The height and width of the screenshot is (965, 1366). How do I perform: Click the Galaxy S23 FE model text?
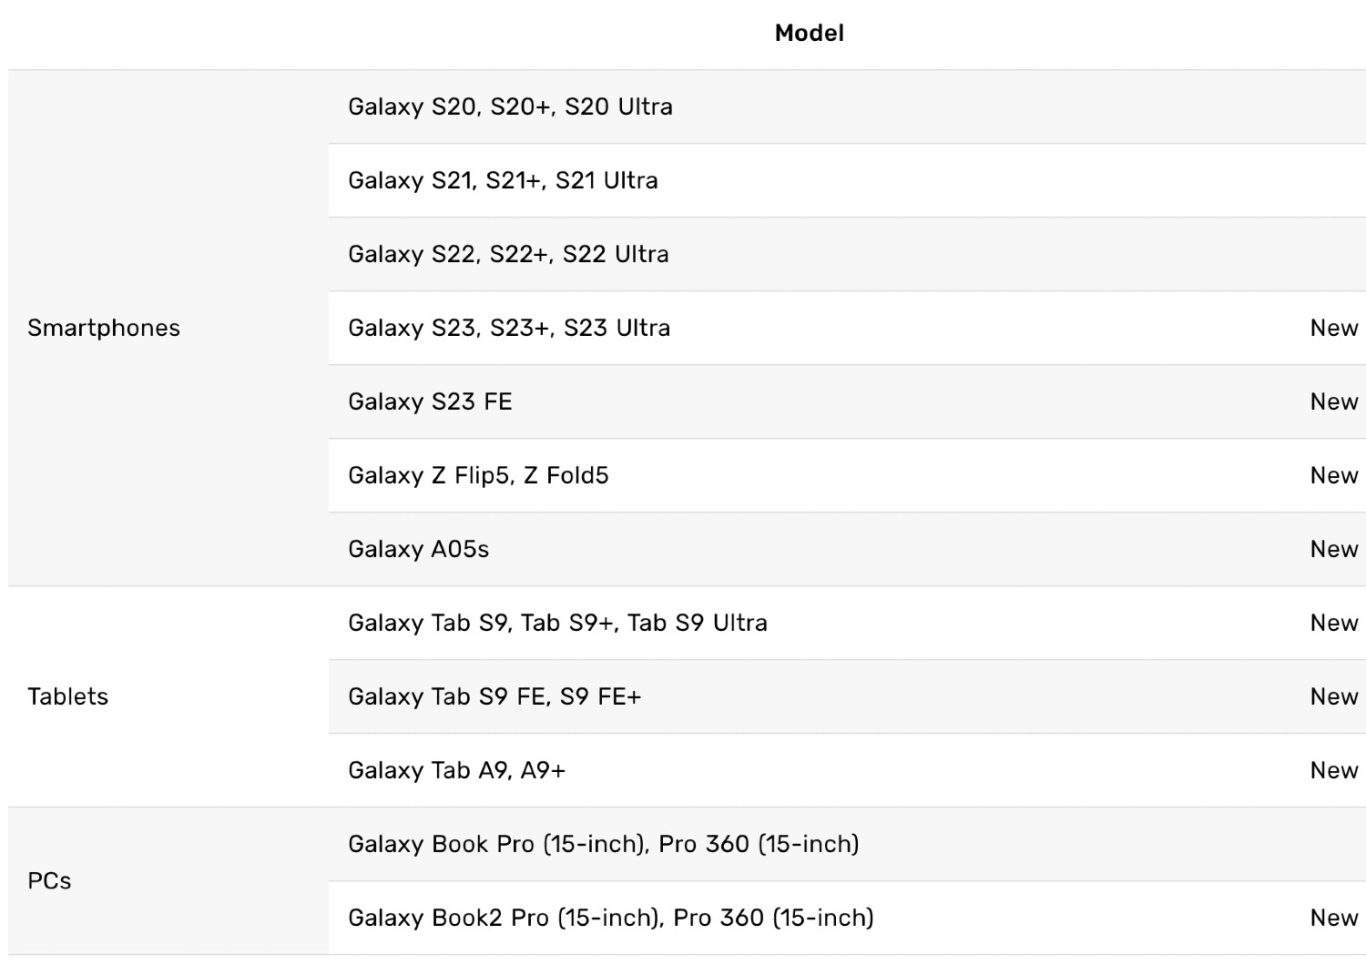[430, 402]
